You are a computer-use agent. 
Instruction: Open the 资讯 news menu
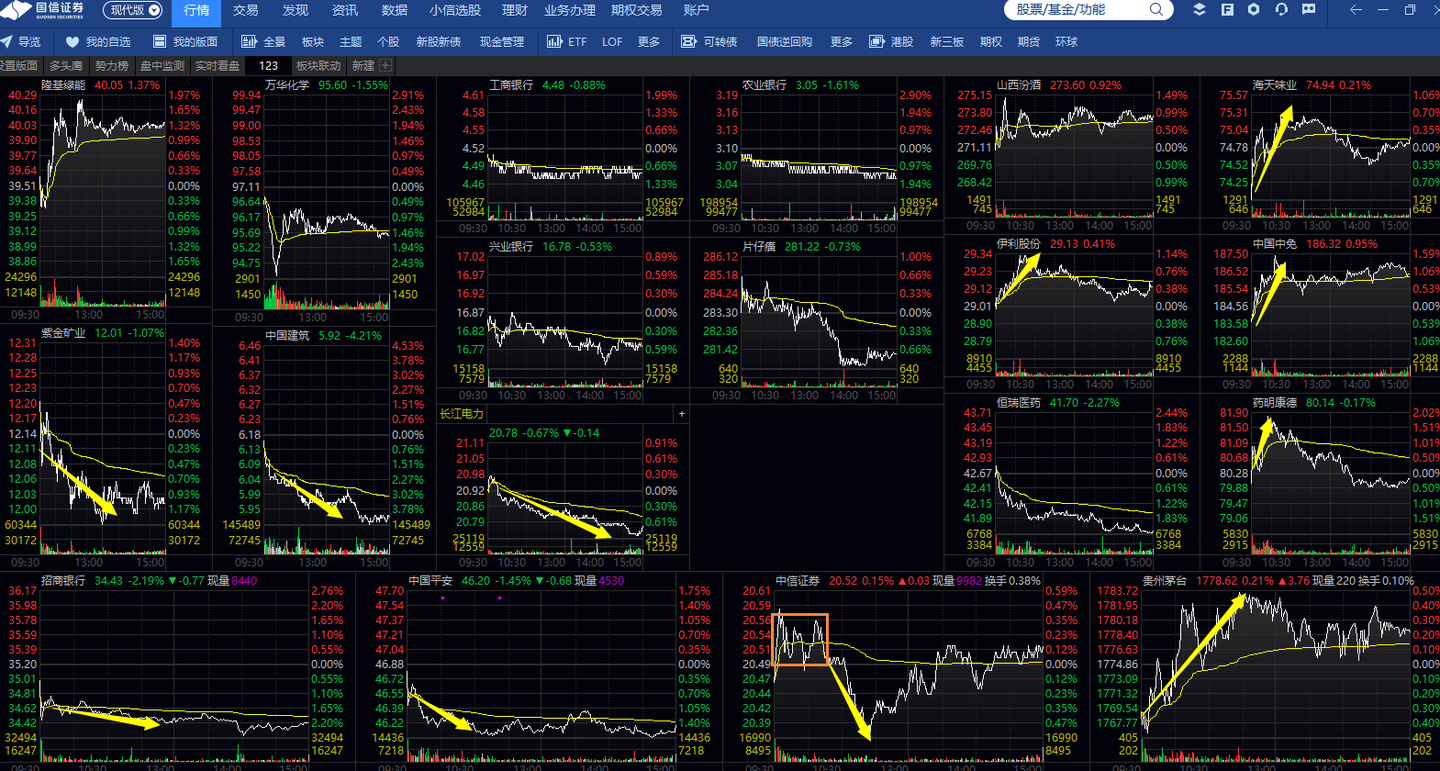pyautogui.click(x=345, y=10)
